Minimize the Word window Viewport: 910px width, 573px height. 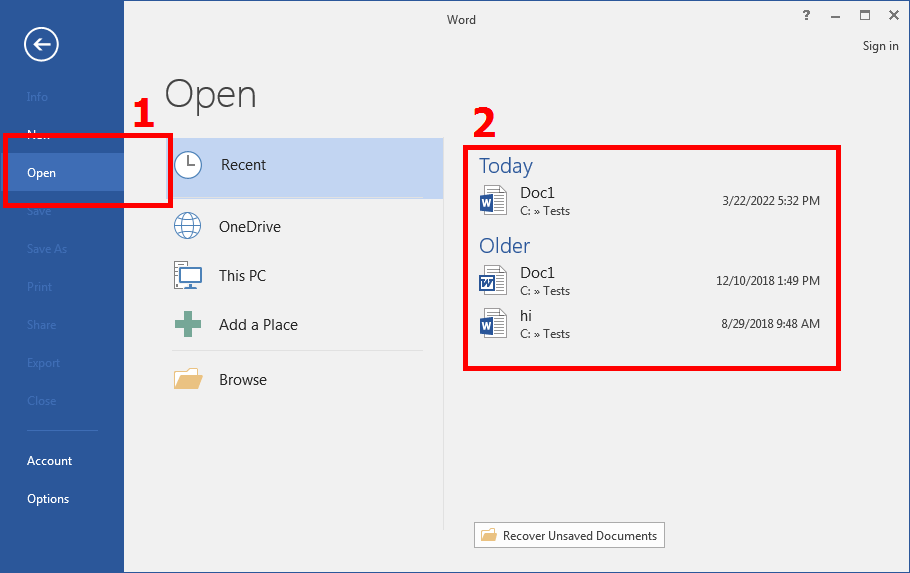point(836,16)
